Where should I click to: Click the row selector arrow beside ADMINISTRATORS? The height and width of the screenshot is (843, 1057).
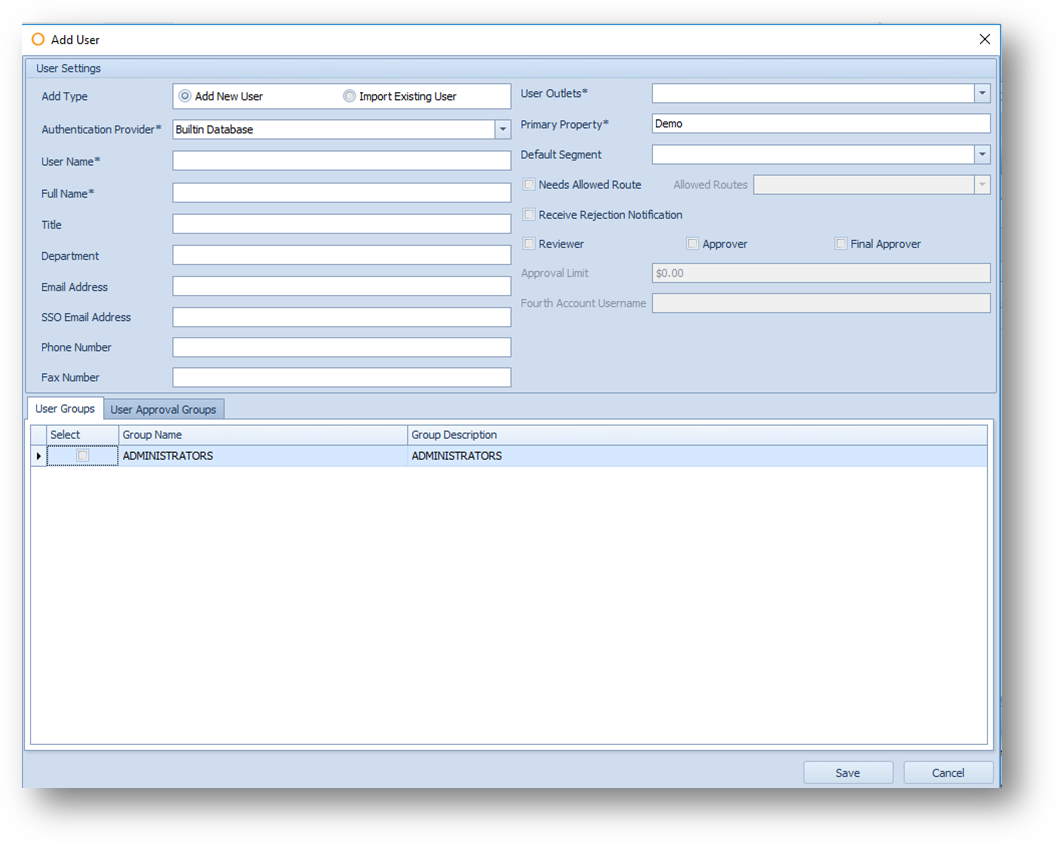37,455
